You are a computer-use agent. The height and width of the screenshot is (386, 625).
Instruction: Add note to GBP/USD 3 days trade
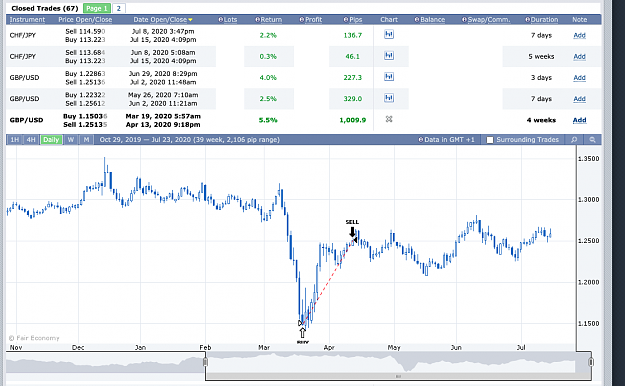coord(579,77)
